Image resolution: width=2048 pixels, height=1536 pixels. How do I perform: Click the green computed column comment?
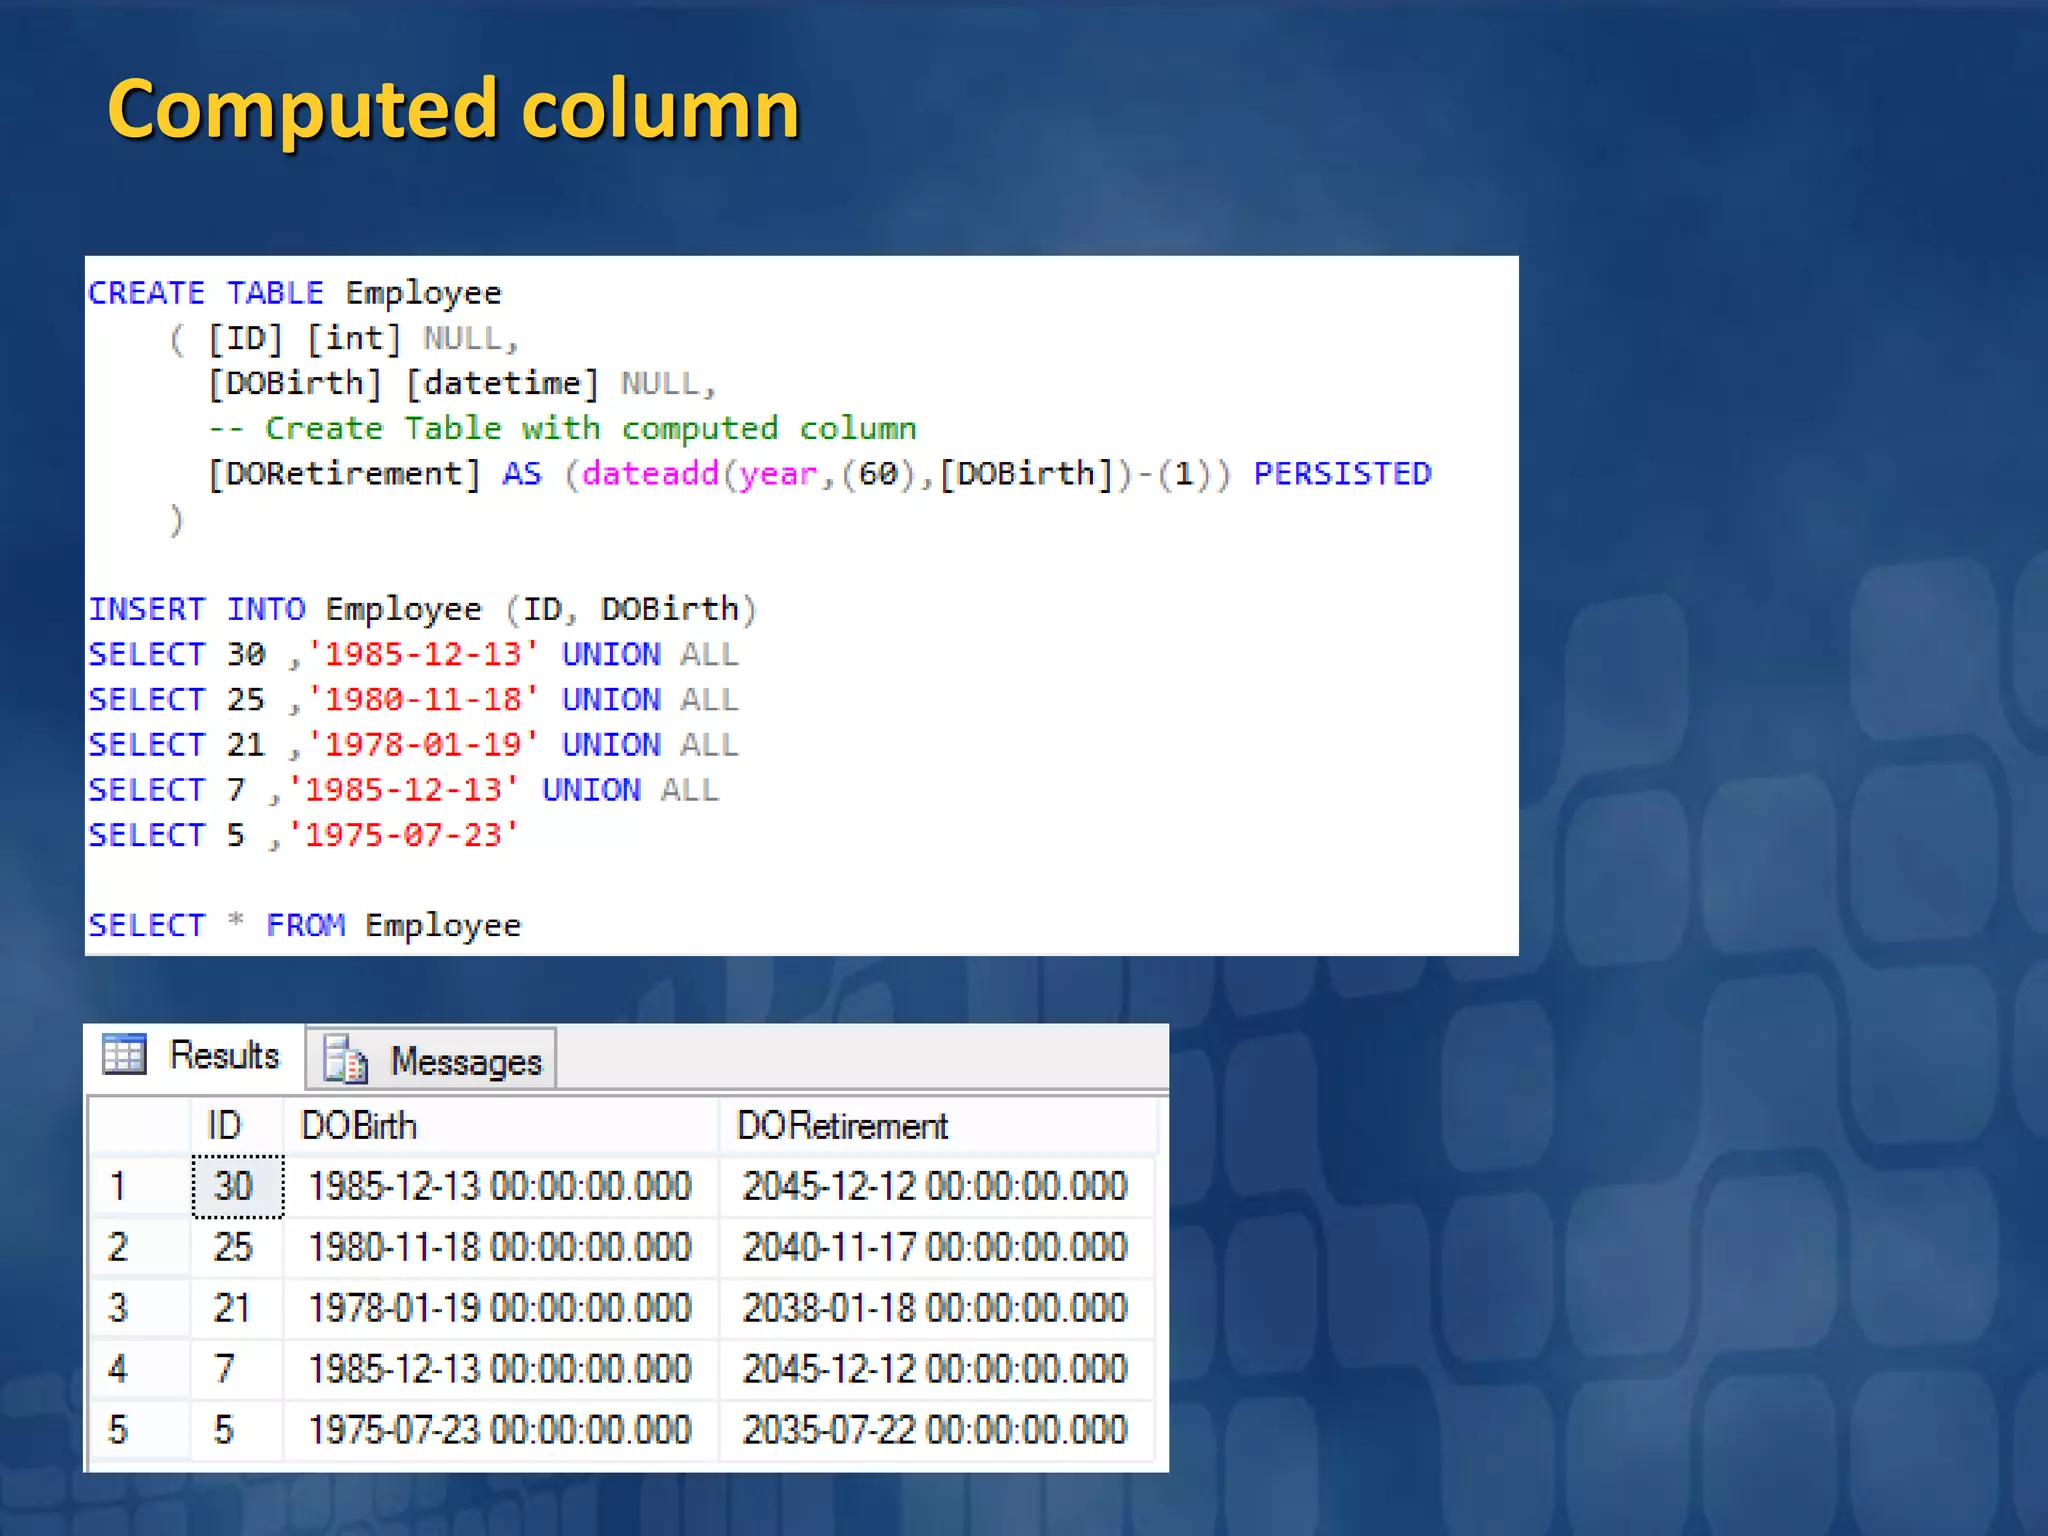[562, 429]
